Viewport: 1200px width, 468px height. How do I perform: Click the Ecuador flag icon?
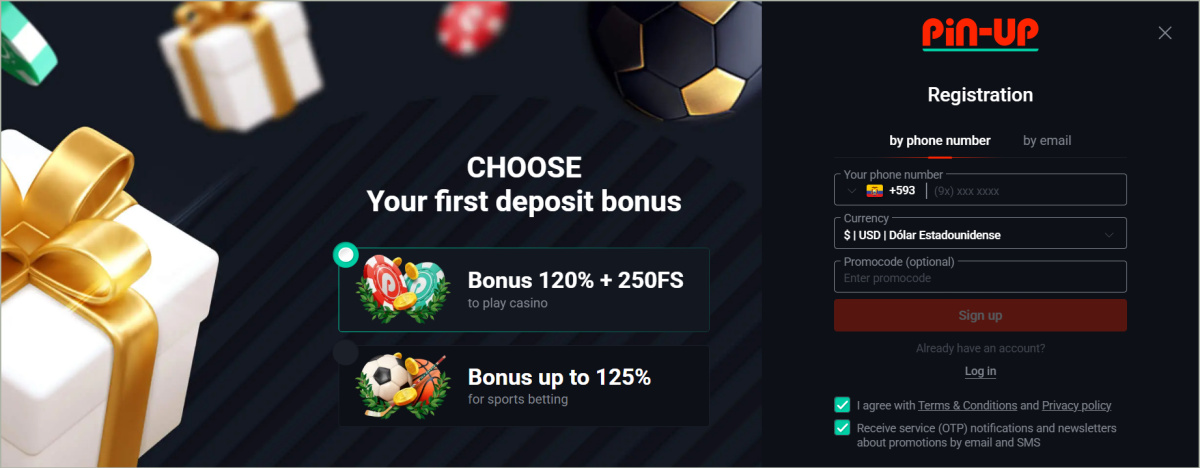(x=875, y=190)
